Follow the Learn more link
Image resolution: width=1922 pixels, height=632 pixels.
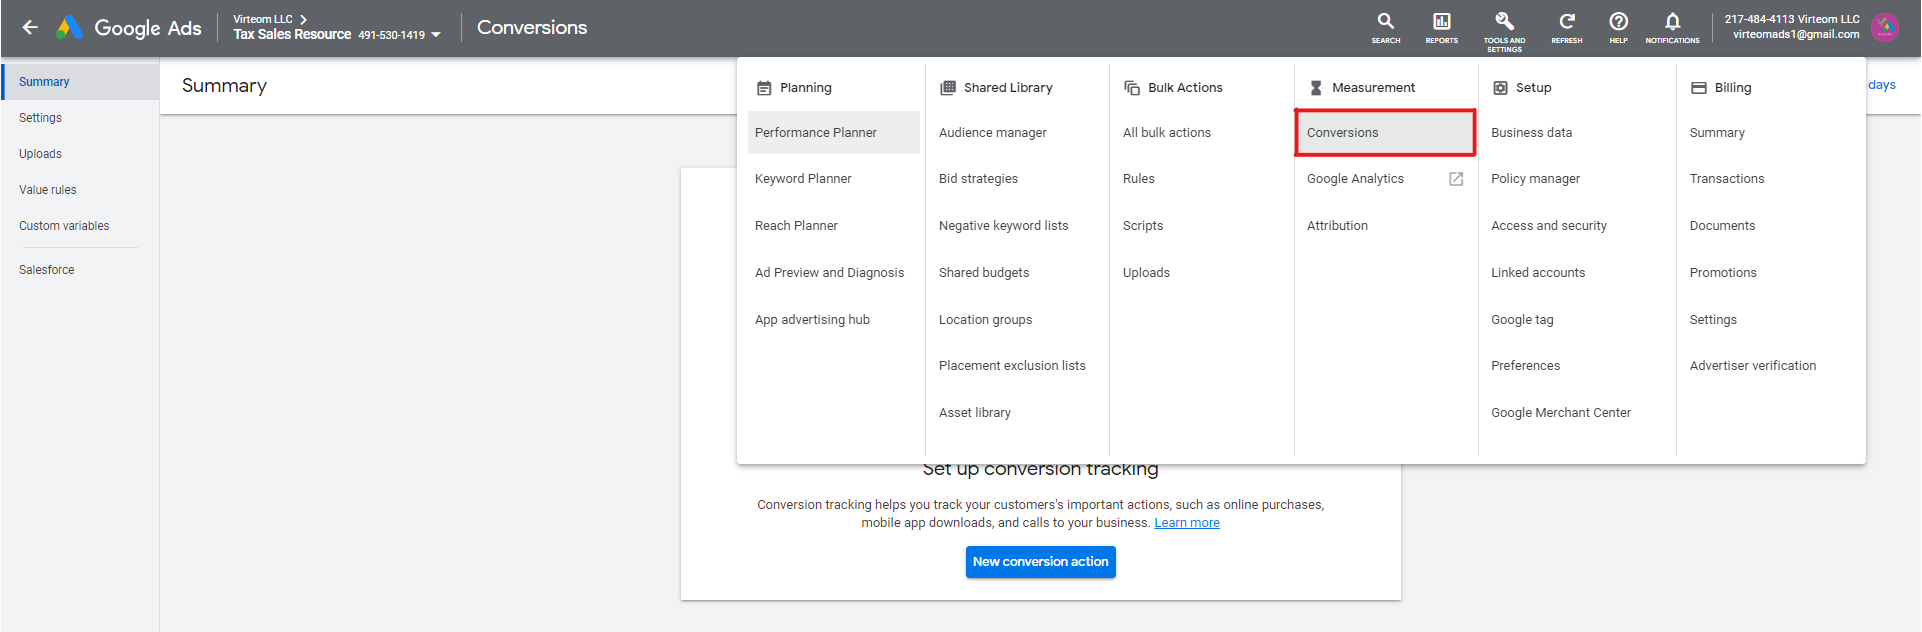click(x=1186, y=523)
